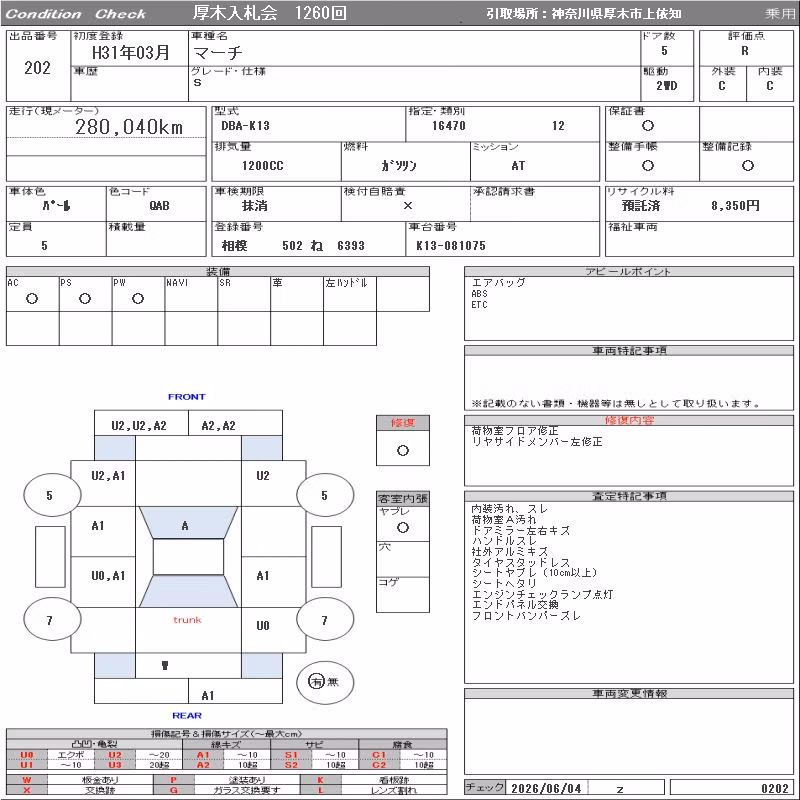Click the registration date H31年03月
800x800 pixels.
click(131, 53)
